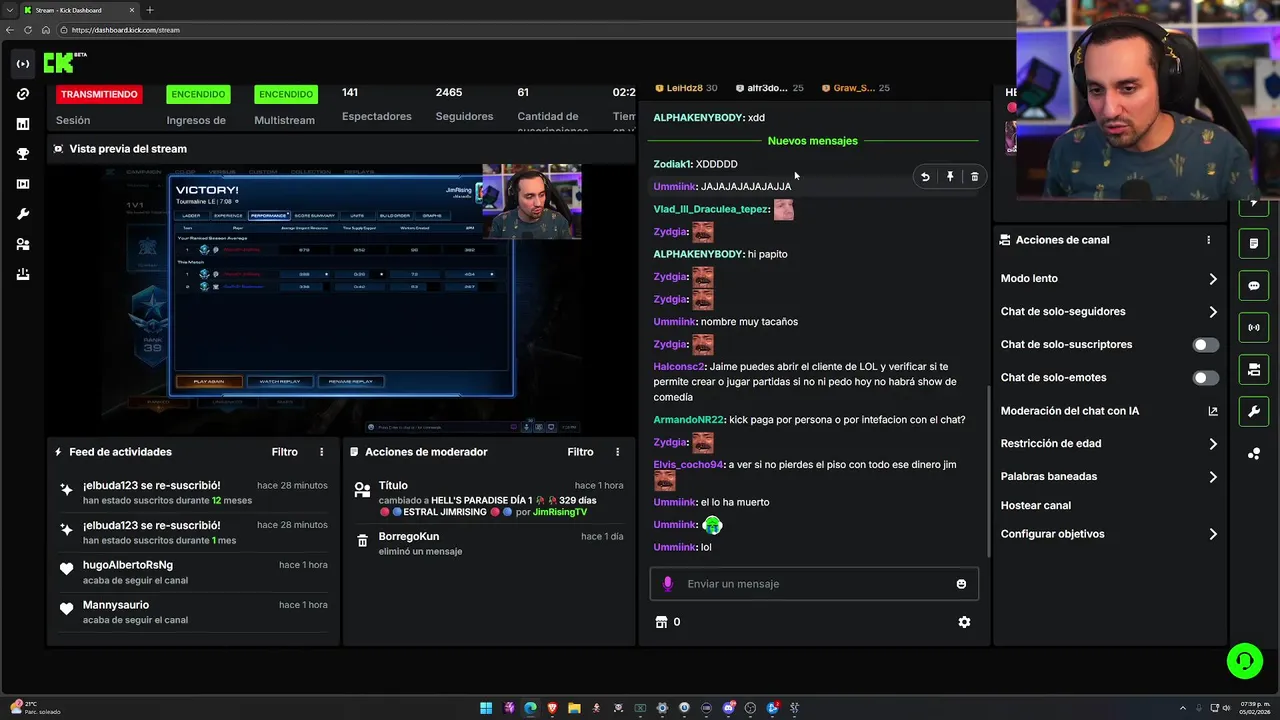Screen dimensions: 1280x720
Task: Click the 141 Espectadores stat
Action: click(x=376, y=104)
